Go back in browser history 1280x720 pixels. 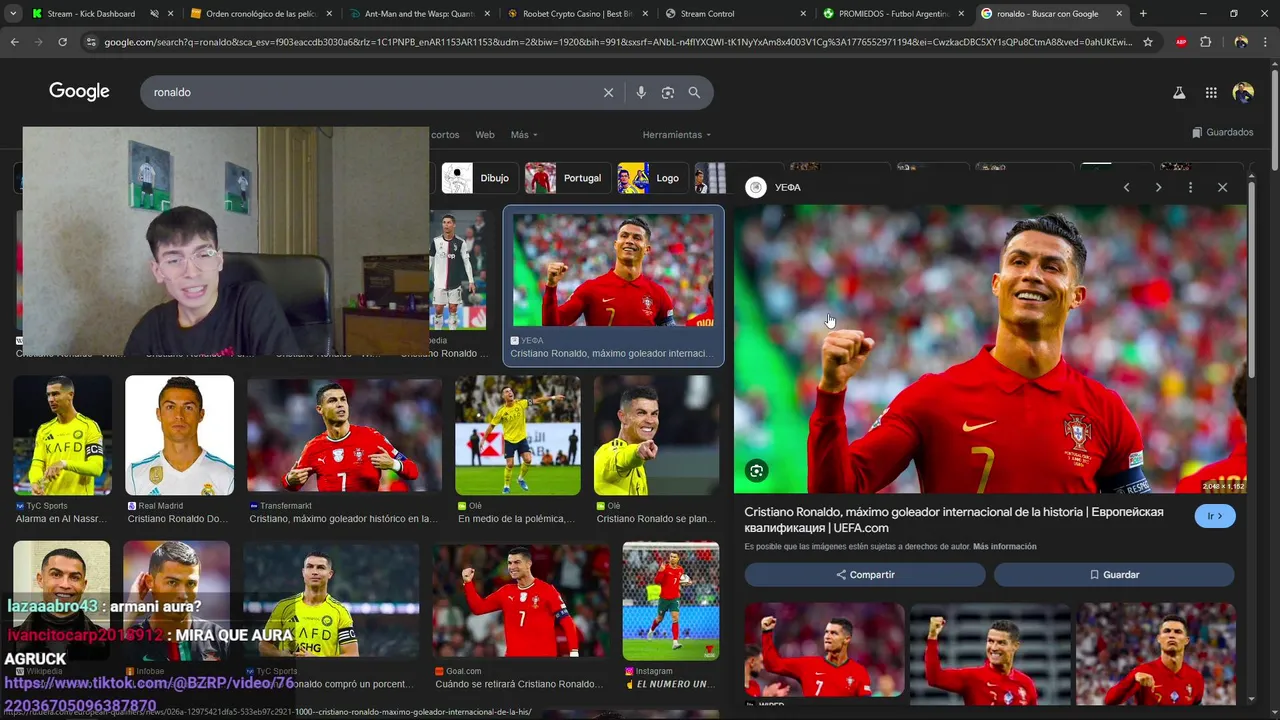click(14, 42)
